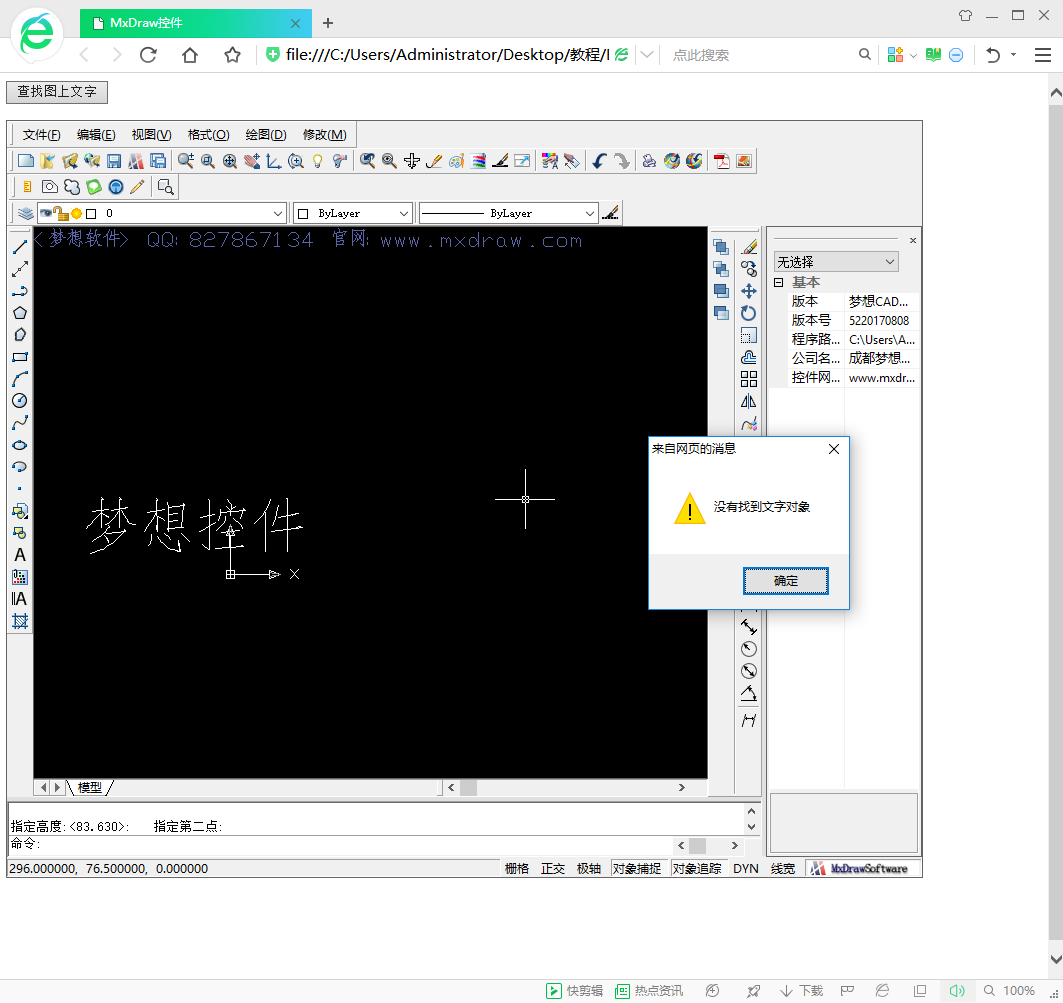Select the Line draw tool
Viewport: 1063px width, 1003px height.
[20, 248]
